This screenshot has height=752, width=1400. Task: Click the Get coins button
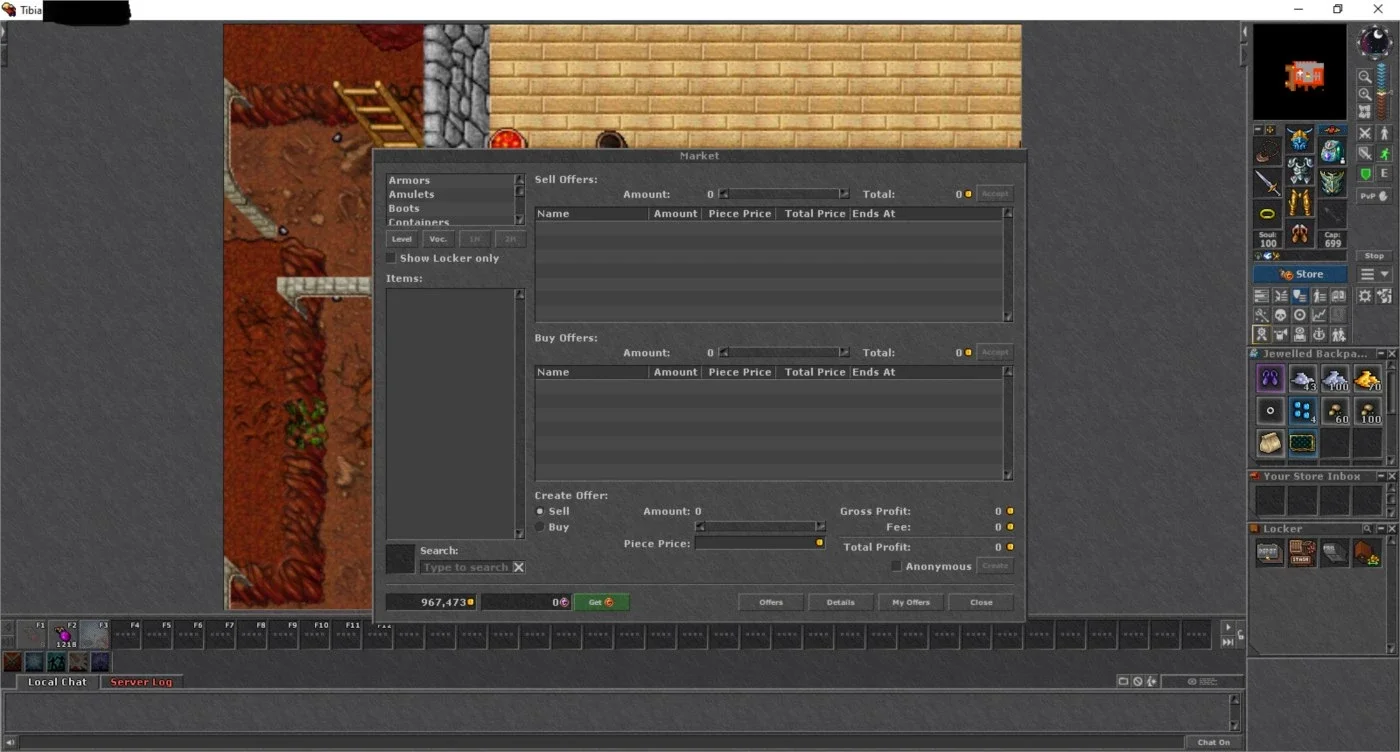tap(601, 602)
